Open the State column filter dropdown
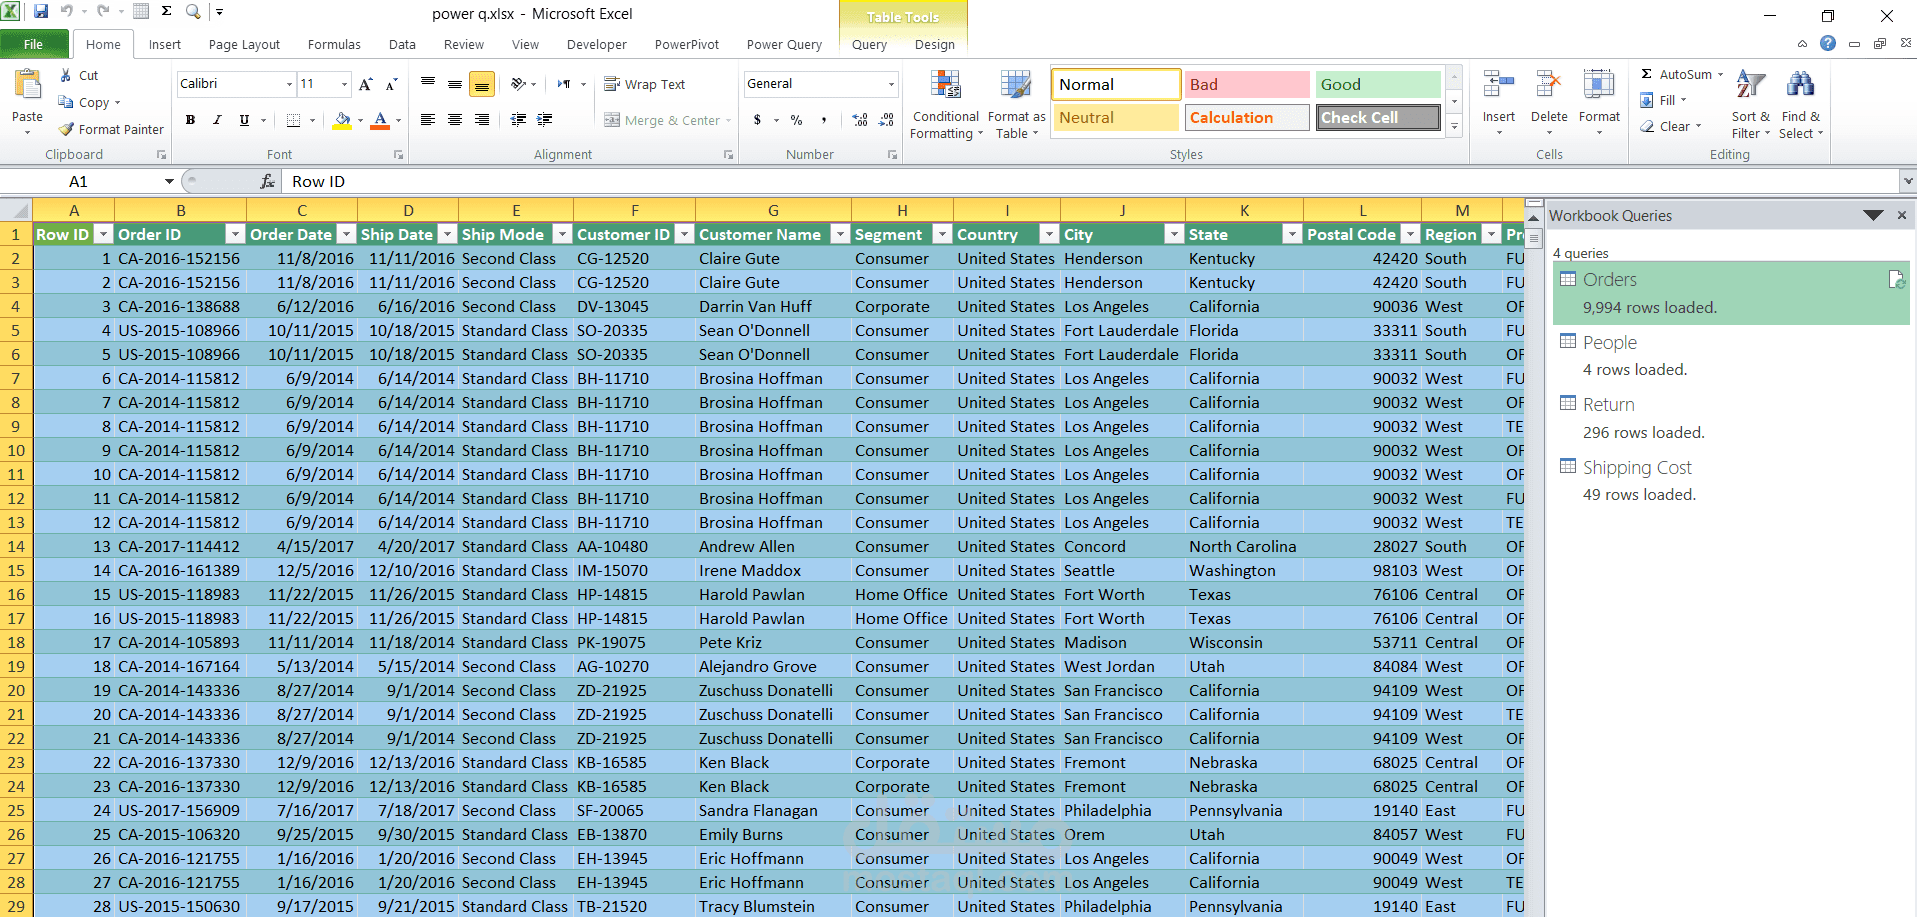This screenshot has width=1917, height=917. click(1292, 234)
